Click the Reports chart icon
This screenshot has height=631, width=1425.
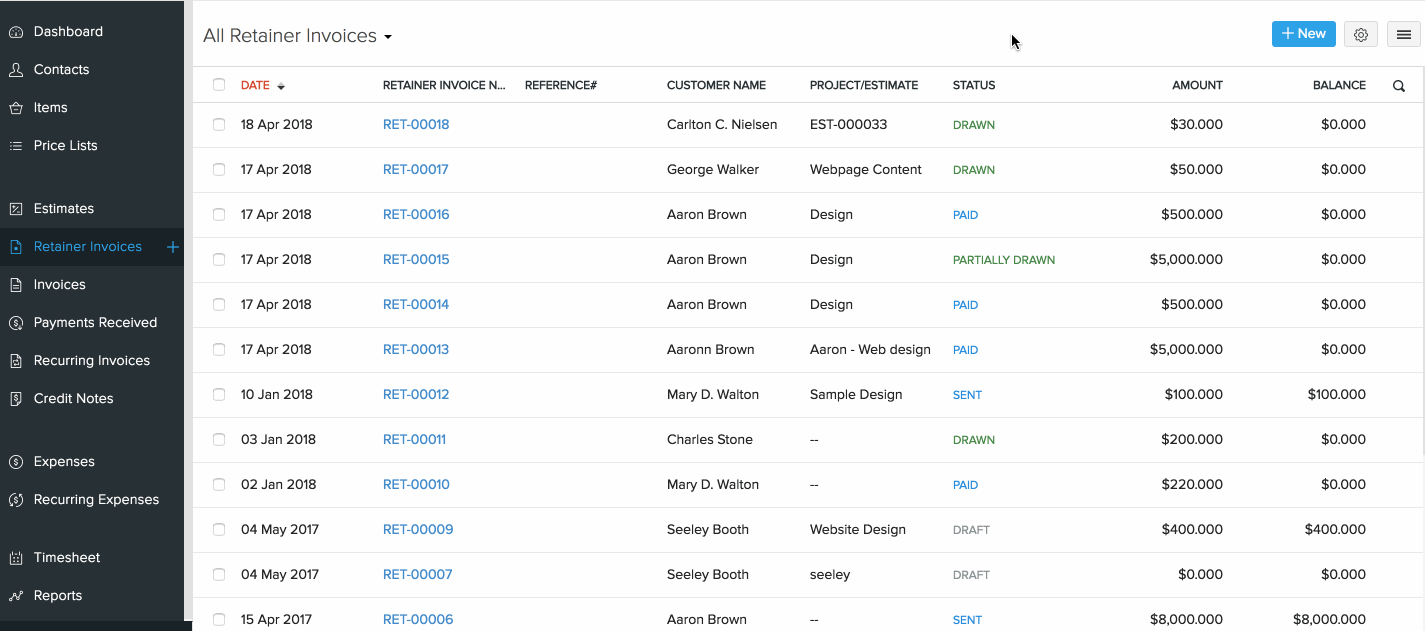coord(16,596)
